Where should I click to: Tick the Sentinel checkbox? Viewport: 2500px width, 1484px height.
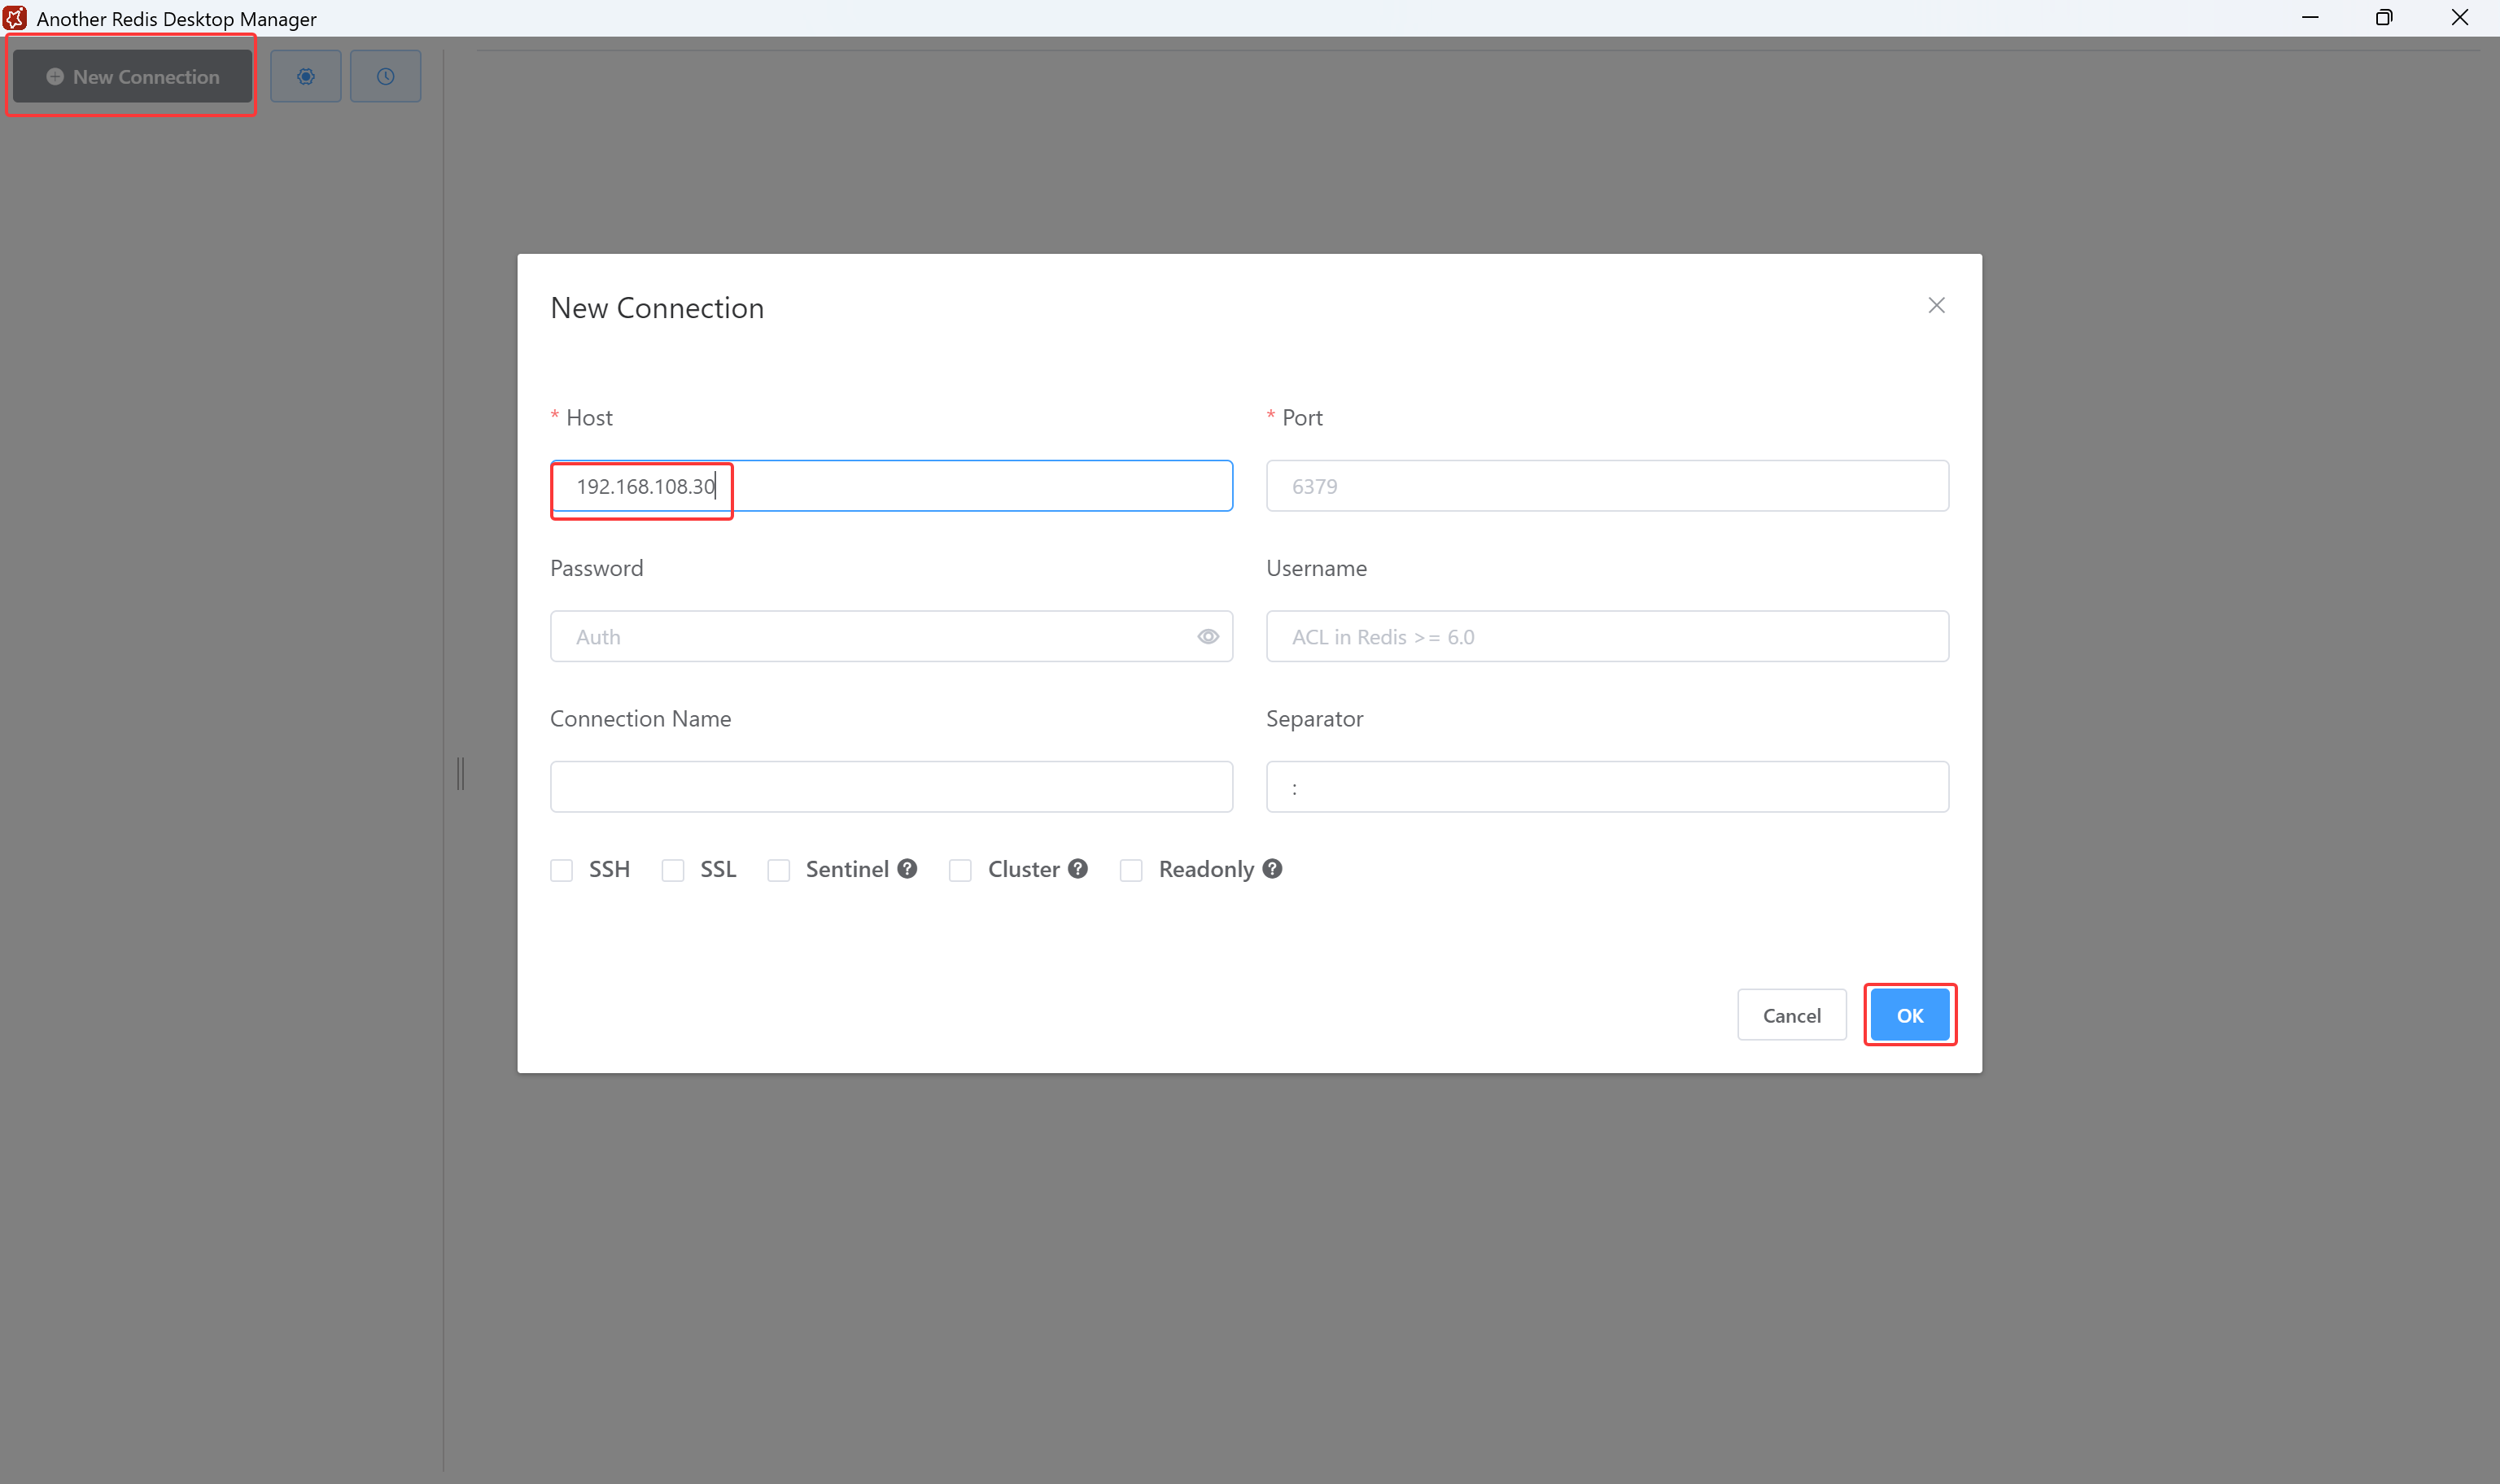coord(779,871)
